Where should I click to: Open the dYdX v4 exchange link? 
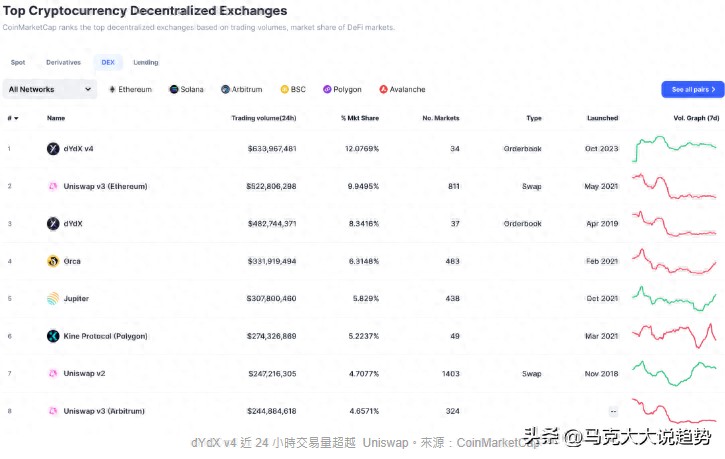click(78, 149)
